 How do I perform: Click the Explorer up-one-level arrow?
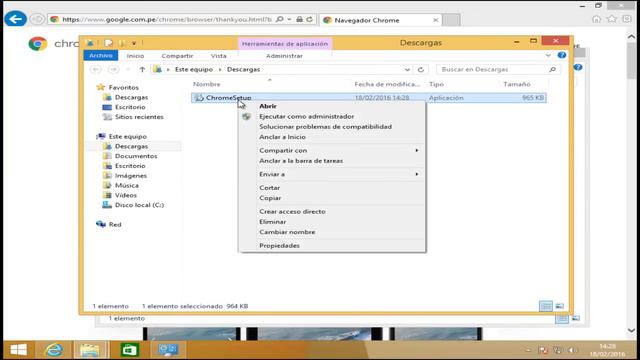point(142,69)
